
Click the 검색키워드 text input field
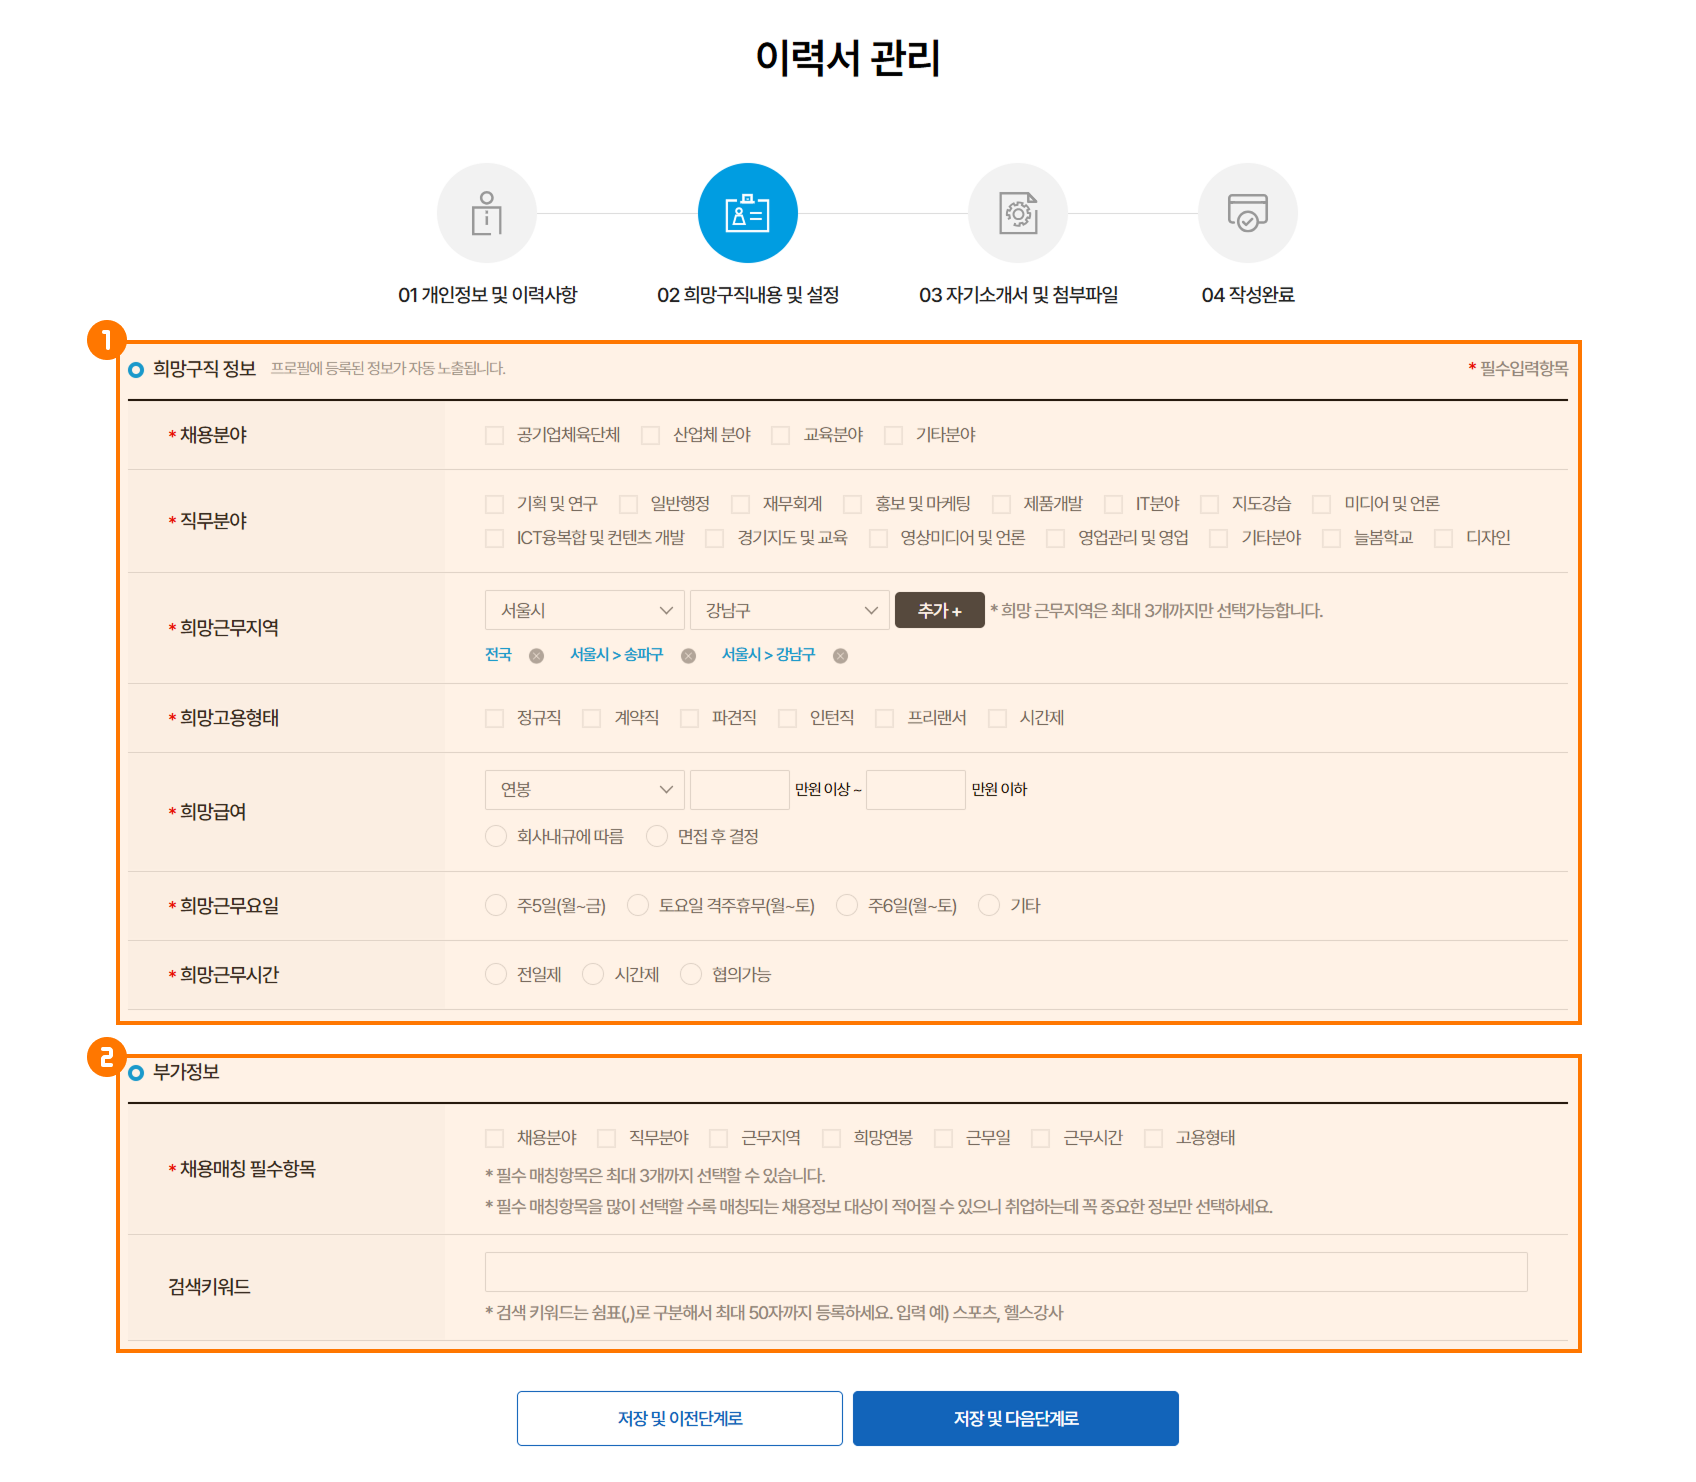(x=1005, y=1272)
